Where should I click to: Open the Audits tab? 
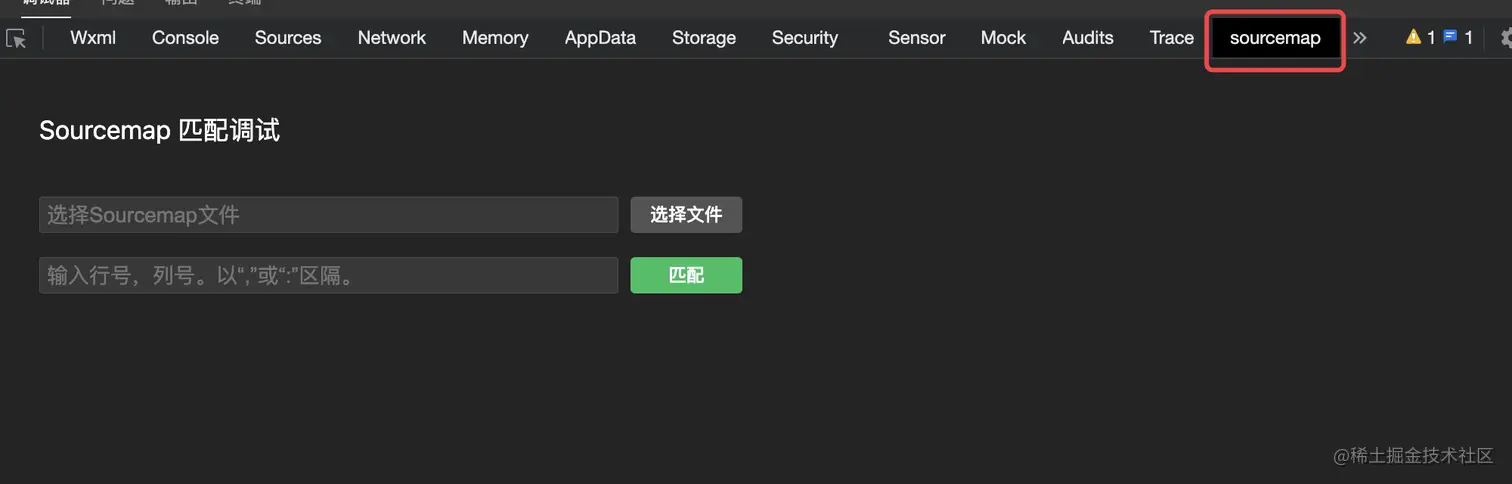point(1088,38)
